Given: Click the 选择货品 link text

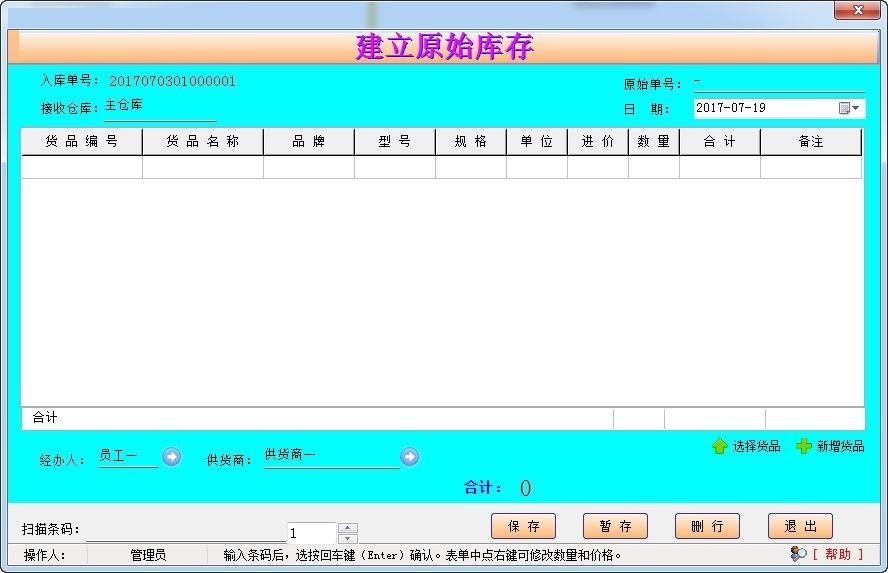Looking at the screenshot, I should coord(756,446).
